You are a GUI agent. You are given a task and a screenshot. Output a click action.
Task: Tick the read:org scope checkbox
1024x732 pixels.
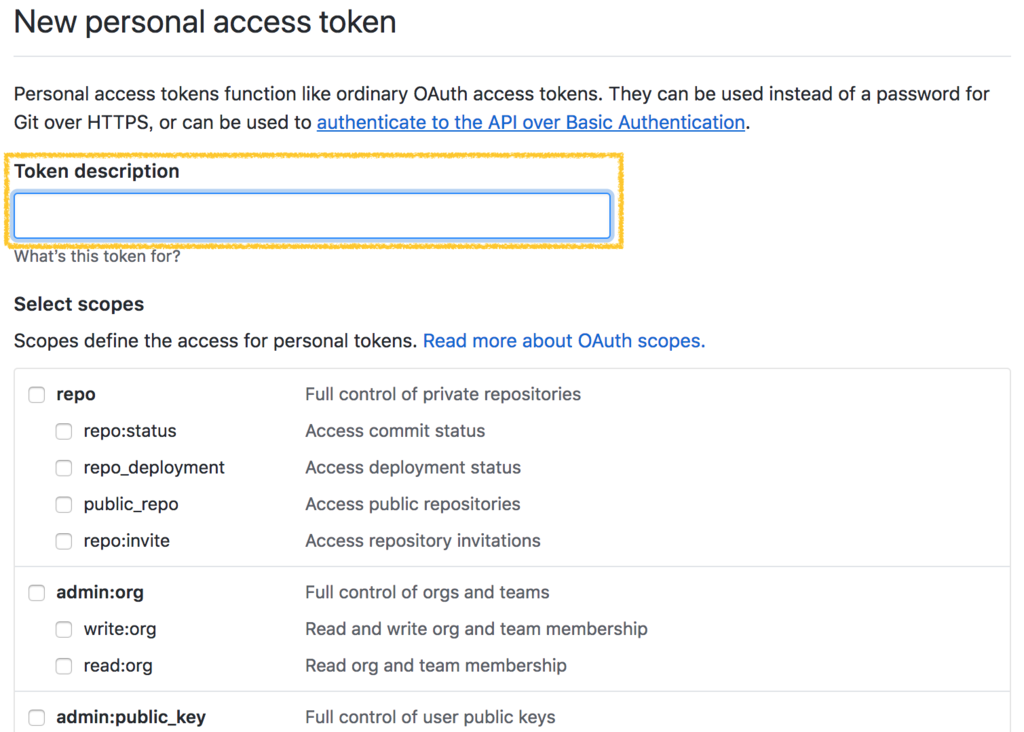point(64,666)
